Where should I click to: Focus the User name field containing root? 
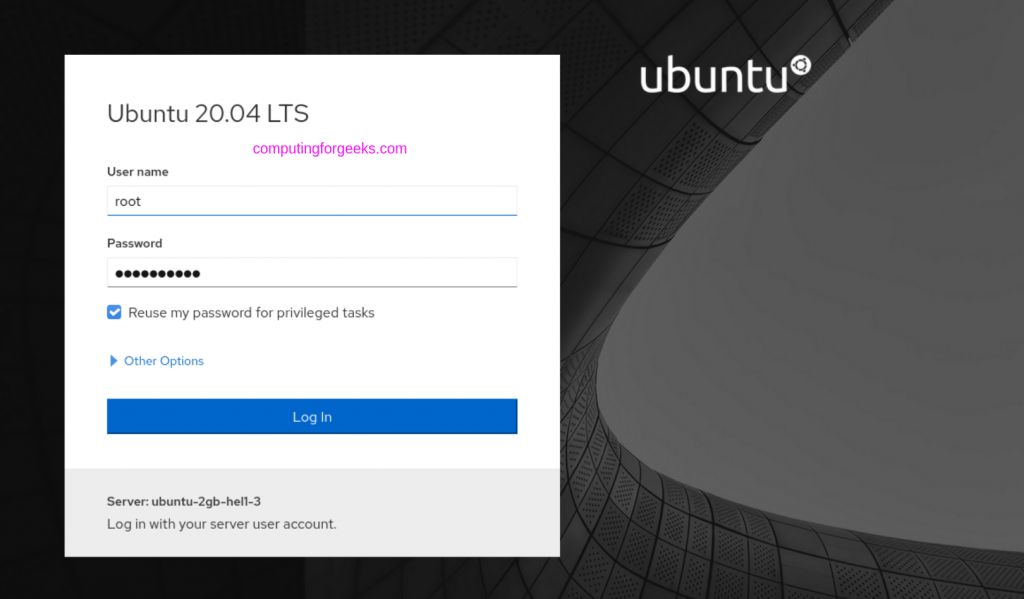click(x=311, y=200)
